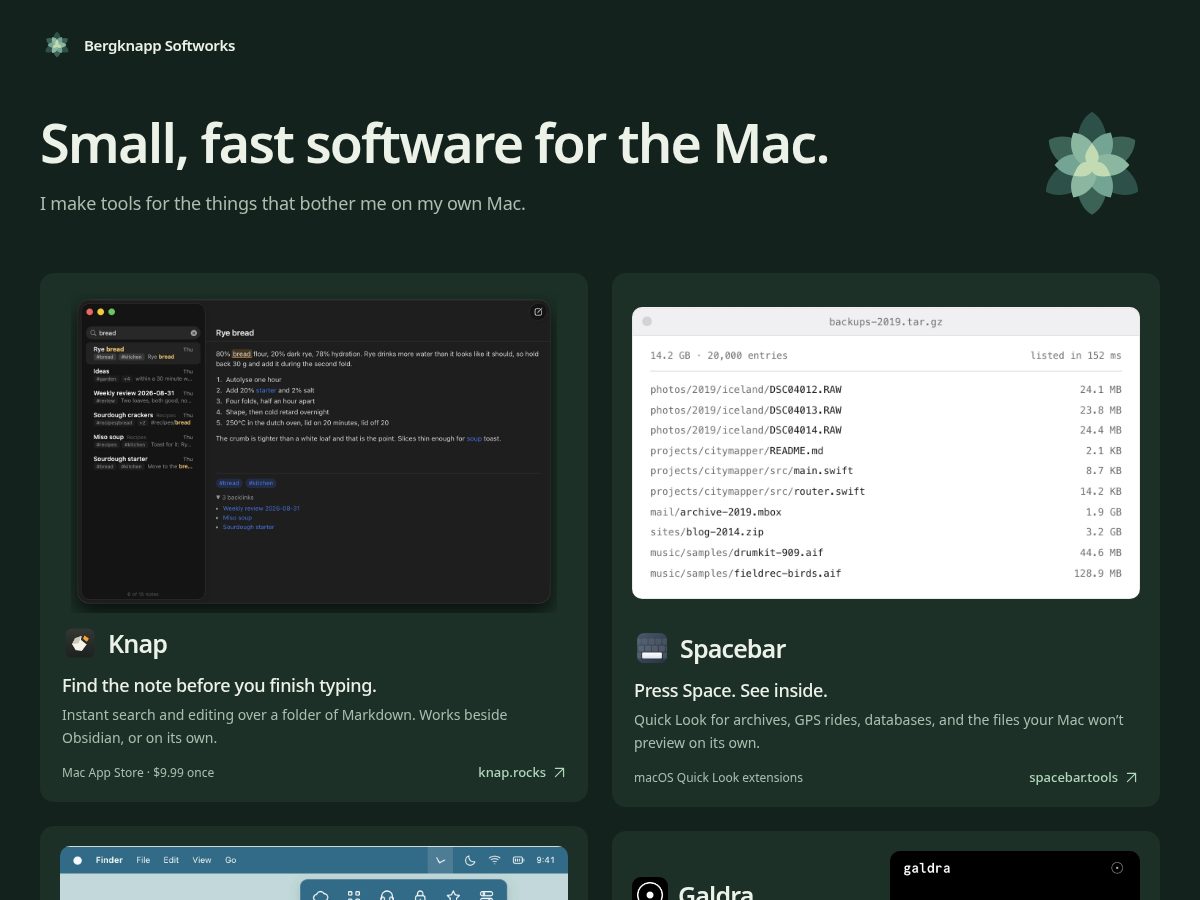Viewport: 1200px width, 900px height.
Task: Click the moon Focus icon in the preview menu bar
Action: click(470, 860)
